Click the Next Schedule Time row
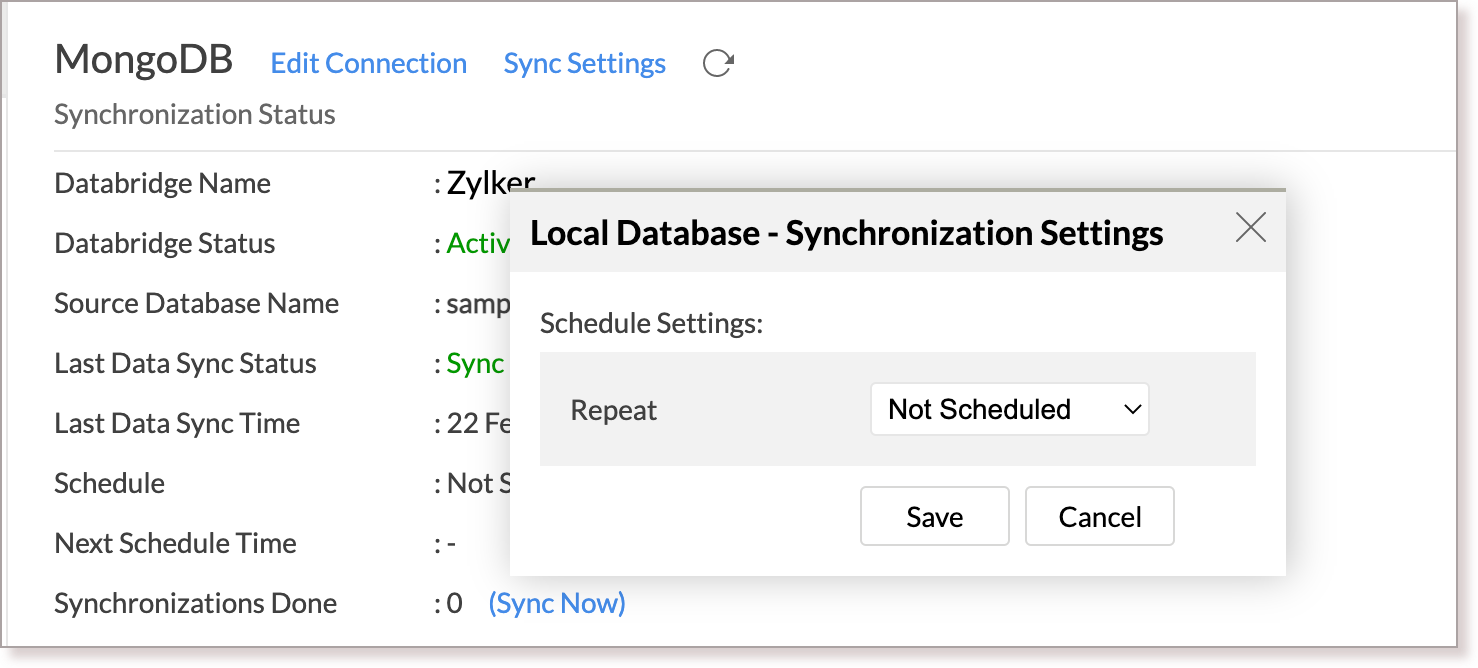This screenshot has width=1478, height=668. pos(175,543)
